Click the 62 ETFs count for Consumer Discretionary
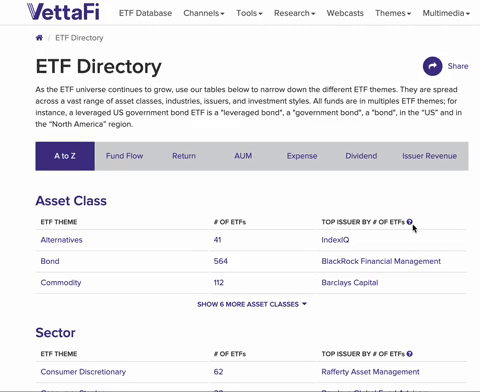 pos(218,372)
